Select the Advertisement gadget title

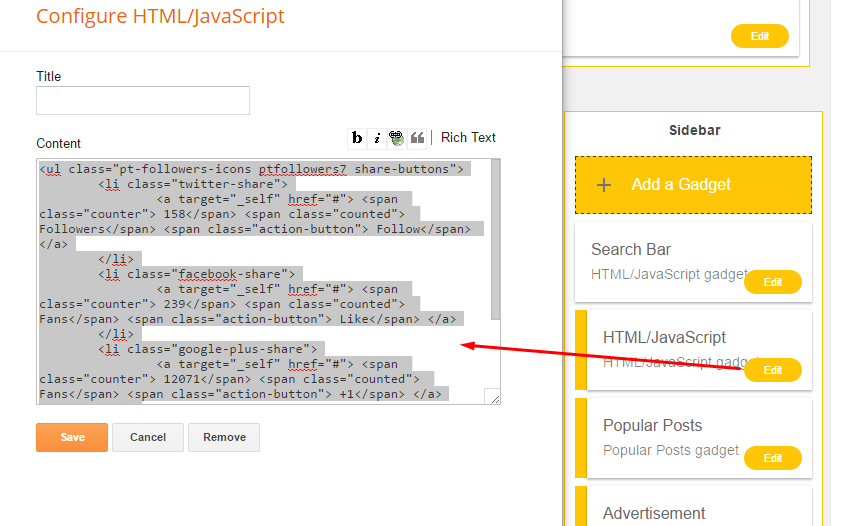[654, 513]
